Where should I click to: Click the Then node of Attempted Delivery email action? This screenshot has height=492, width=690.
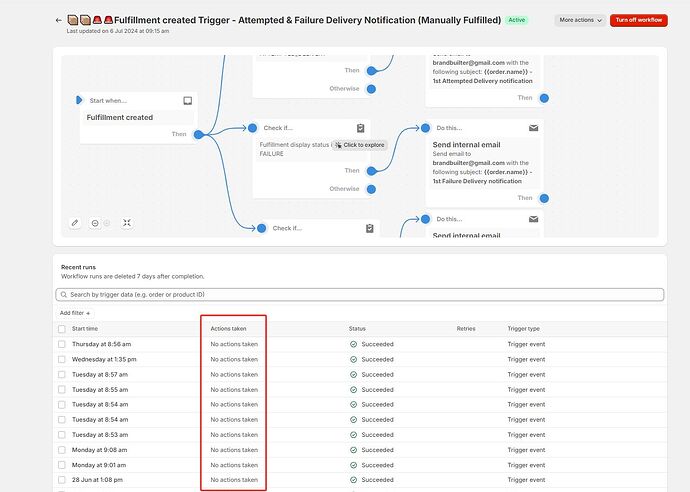point(544,98)
